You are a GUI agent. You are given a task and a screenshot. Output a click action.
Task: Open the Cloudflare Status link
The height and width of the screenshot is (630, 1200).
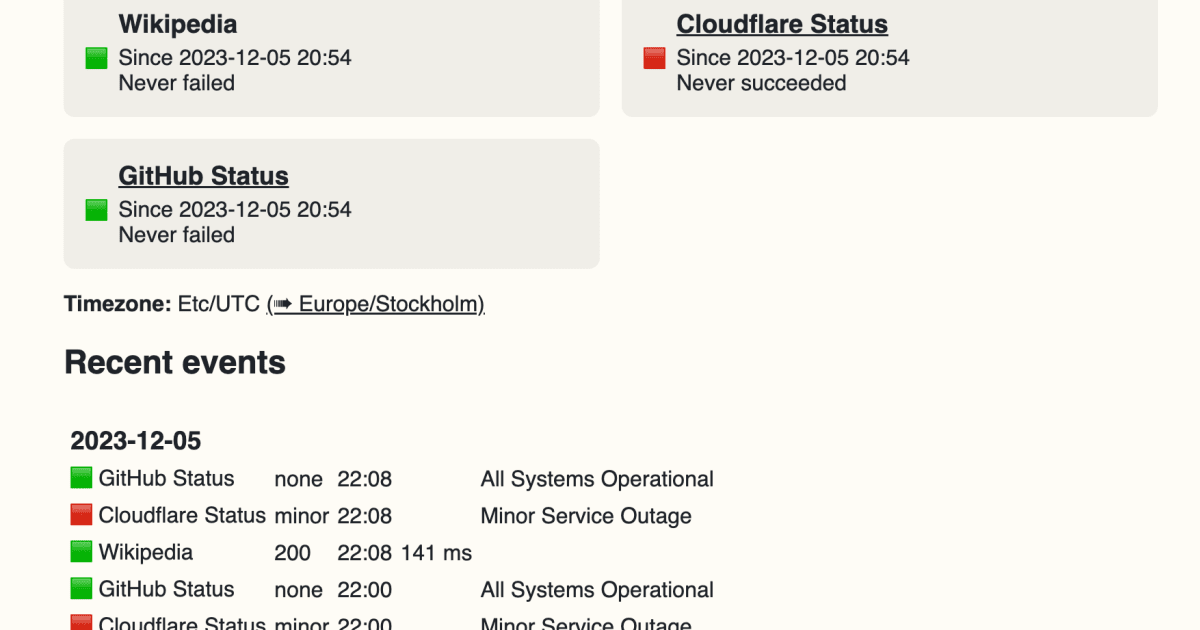[782, 24]
